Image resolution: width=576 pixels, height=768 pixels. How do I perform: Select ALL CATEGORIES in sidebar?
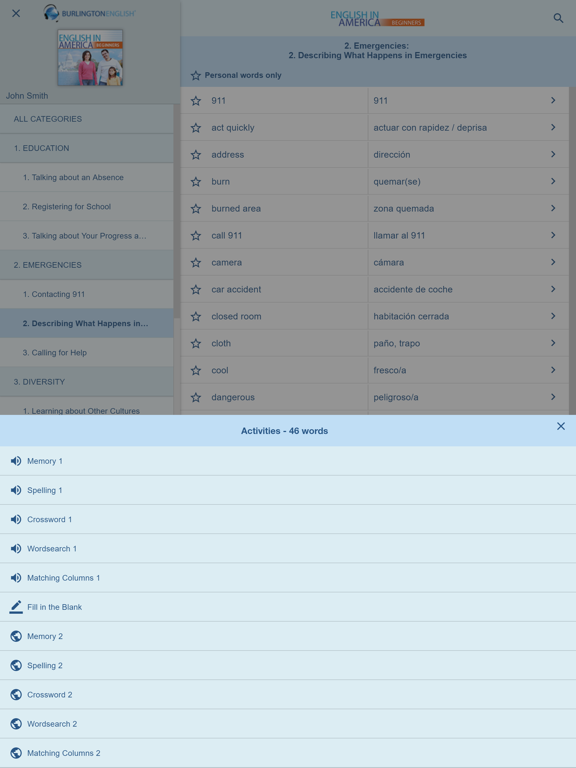[87, 119]
